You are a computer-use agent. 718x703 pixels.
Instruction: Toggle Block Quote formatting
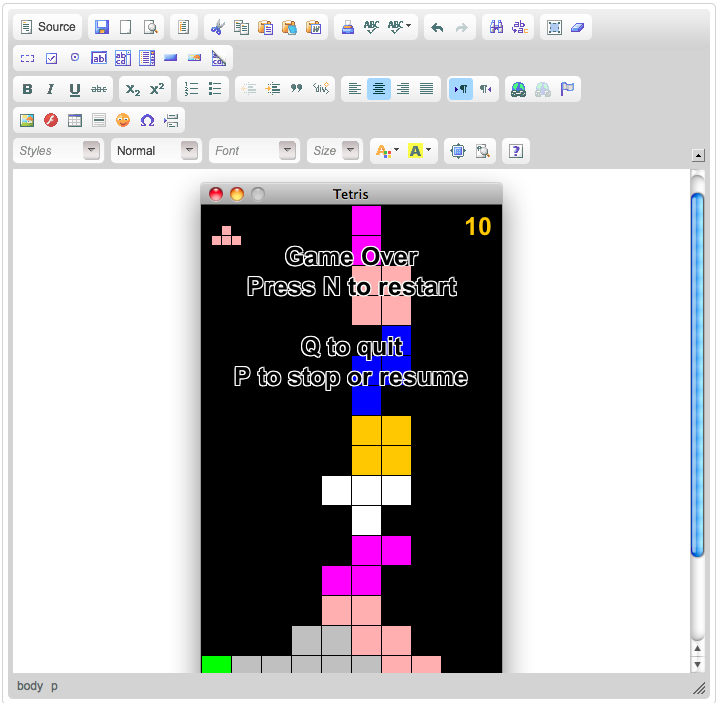click(x=297, y=89)
